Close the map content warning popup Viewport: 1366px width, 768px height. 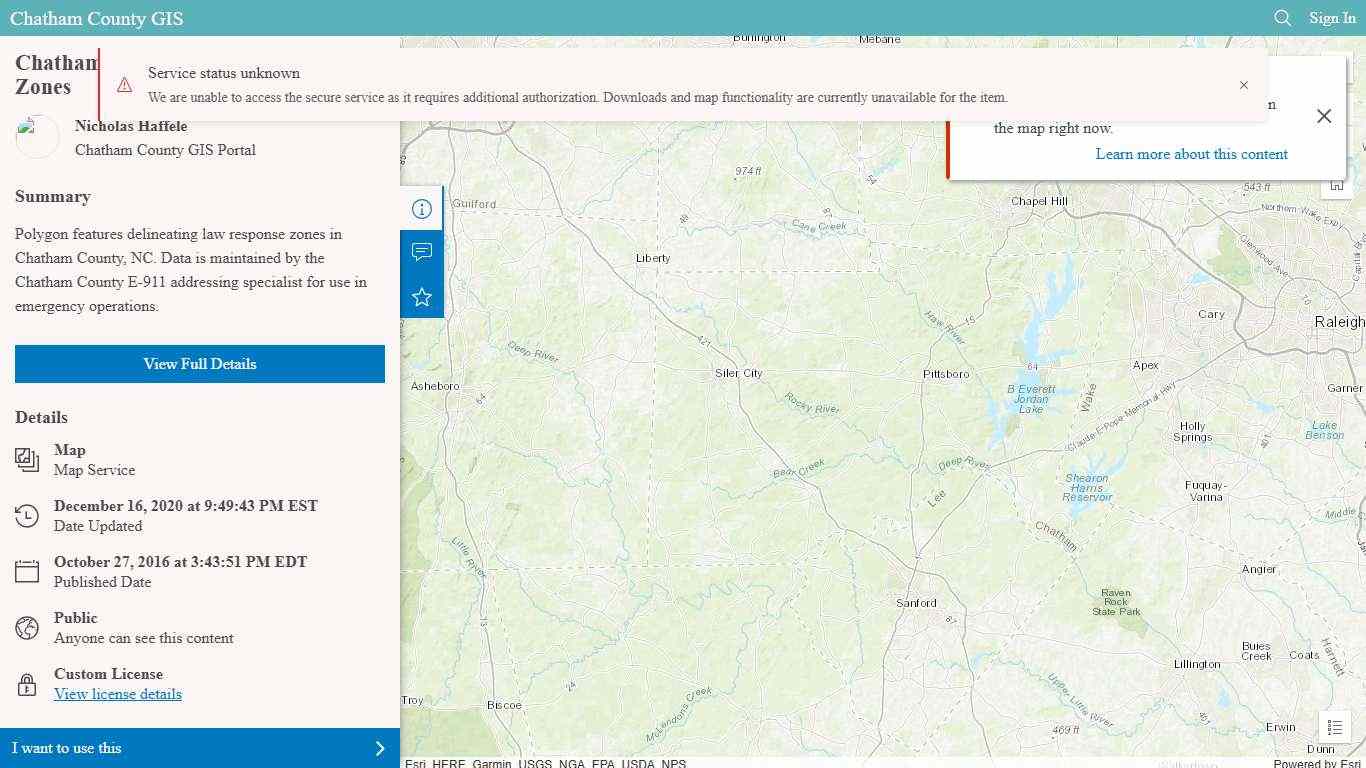click(1324, 116)
